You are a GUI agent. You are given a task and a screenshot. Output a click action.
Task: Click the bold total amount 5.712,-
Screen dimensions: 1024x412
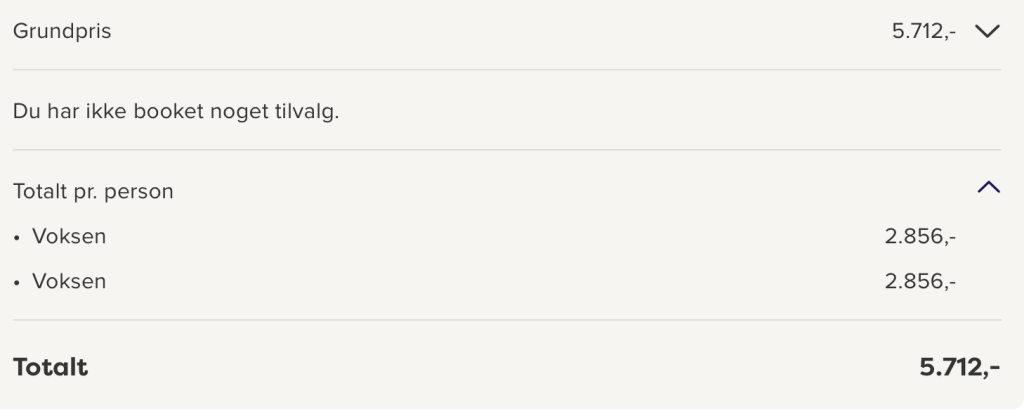pos(959,367)
